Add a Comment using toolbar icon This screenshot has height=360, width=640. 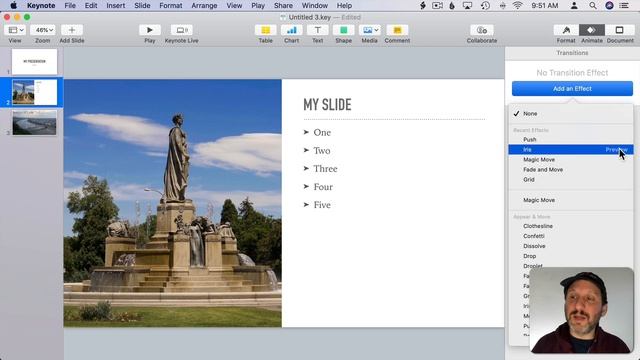click(x=397, y=30)
